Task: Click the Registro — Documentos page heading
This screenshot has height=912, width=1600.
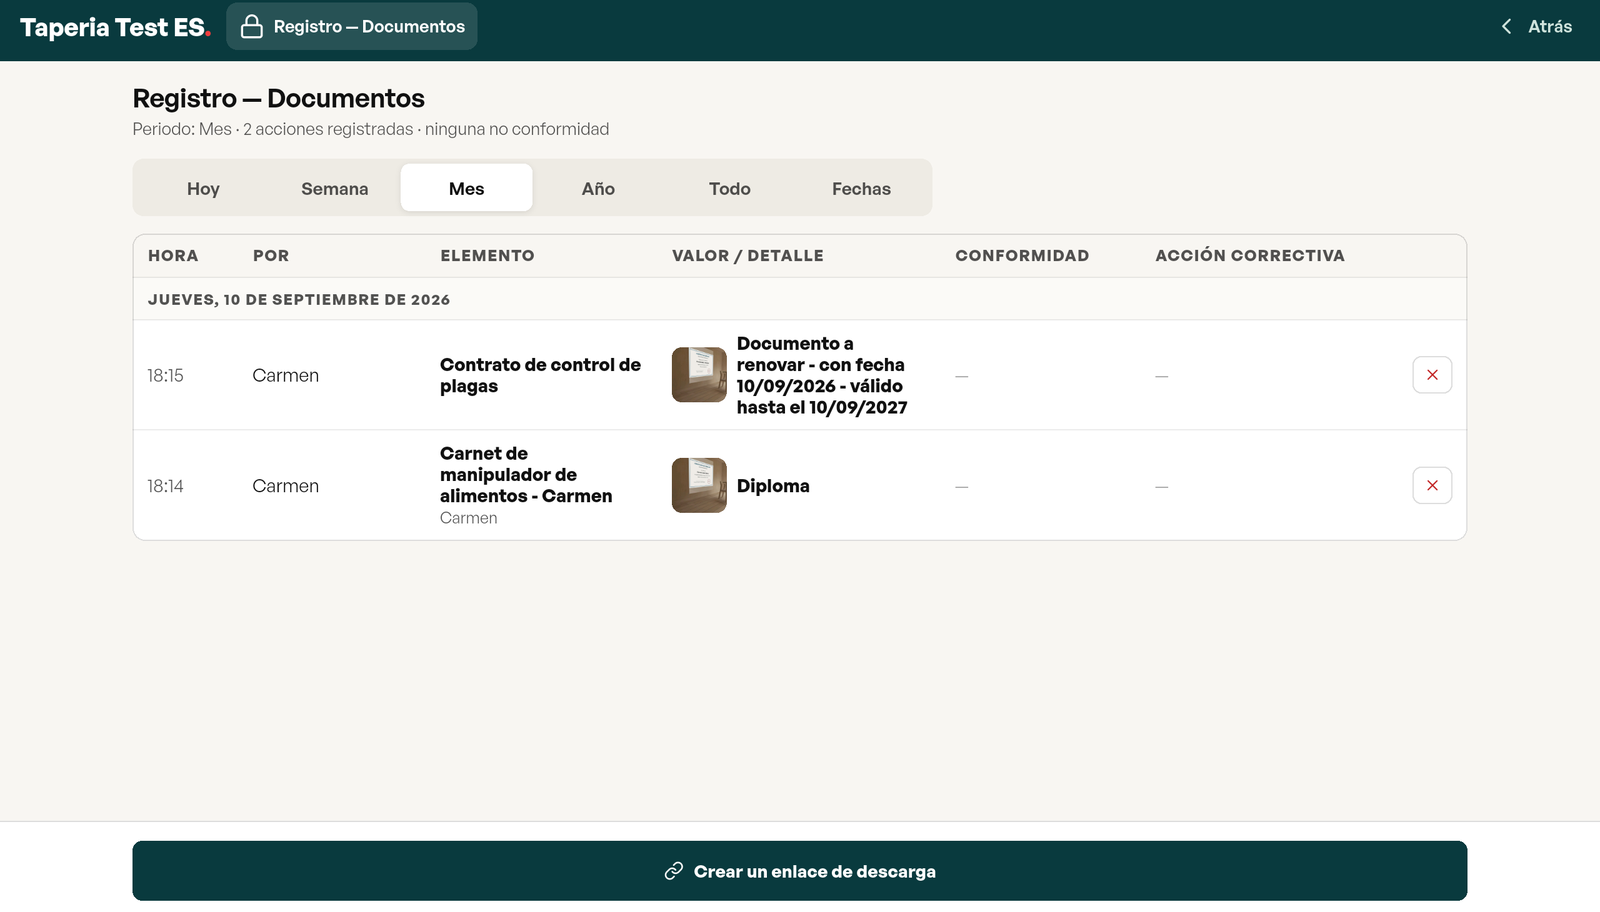Action: pyautogui.click(x=279, y=98)
